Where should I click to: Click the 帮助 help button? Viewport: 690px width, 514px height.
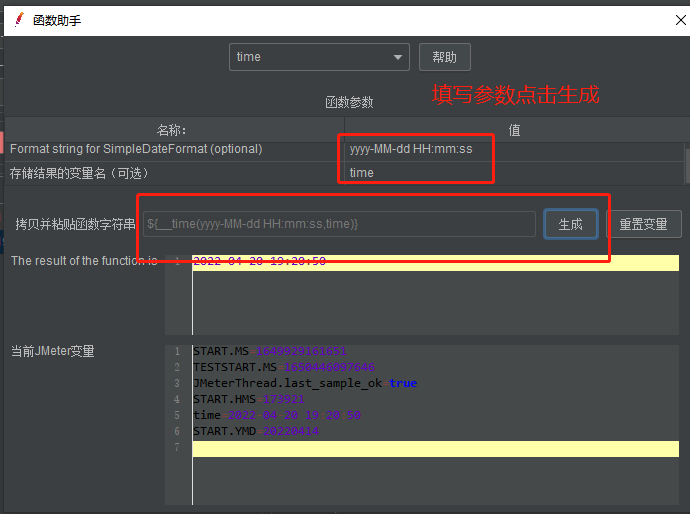(444, 57)
